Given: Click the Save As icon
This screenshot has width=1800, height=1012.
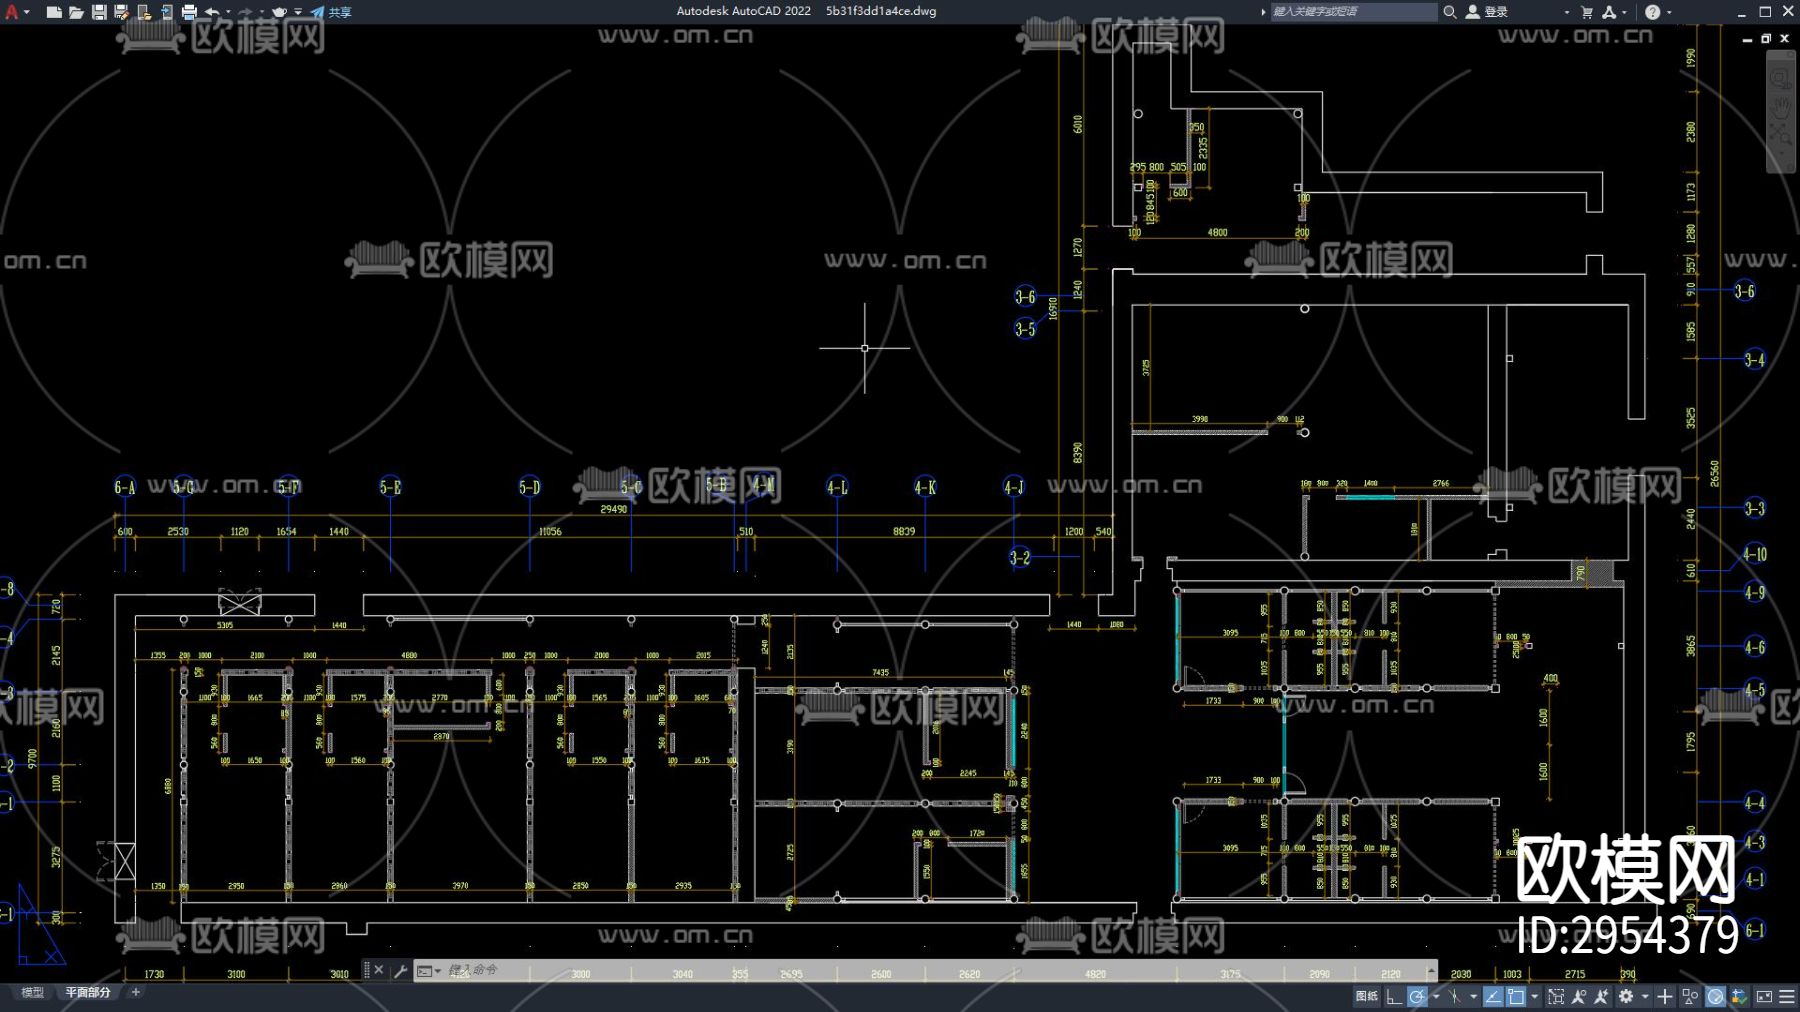Looking at the screenshot, I should (x=121, y=12).
